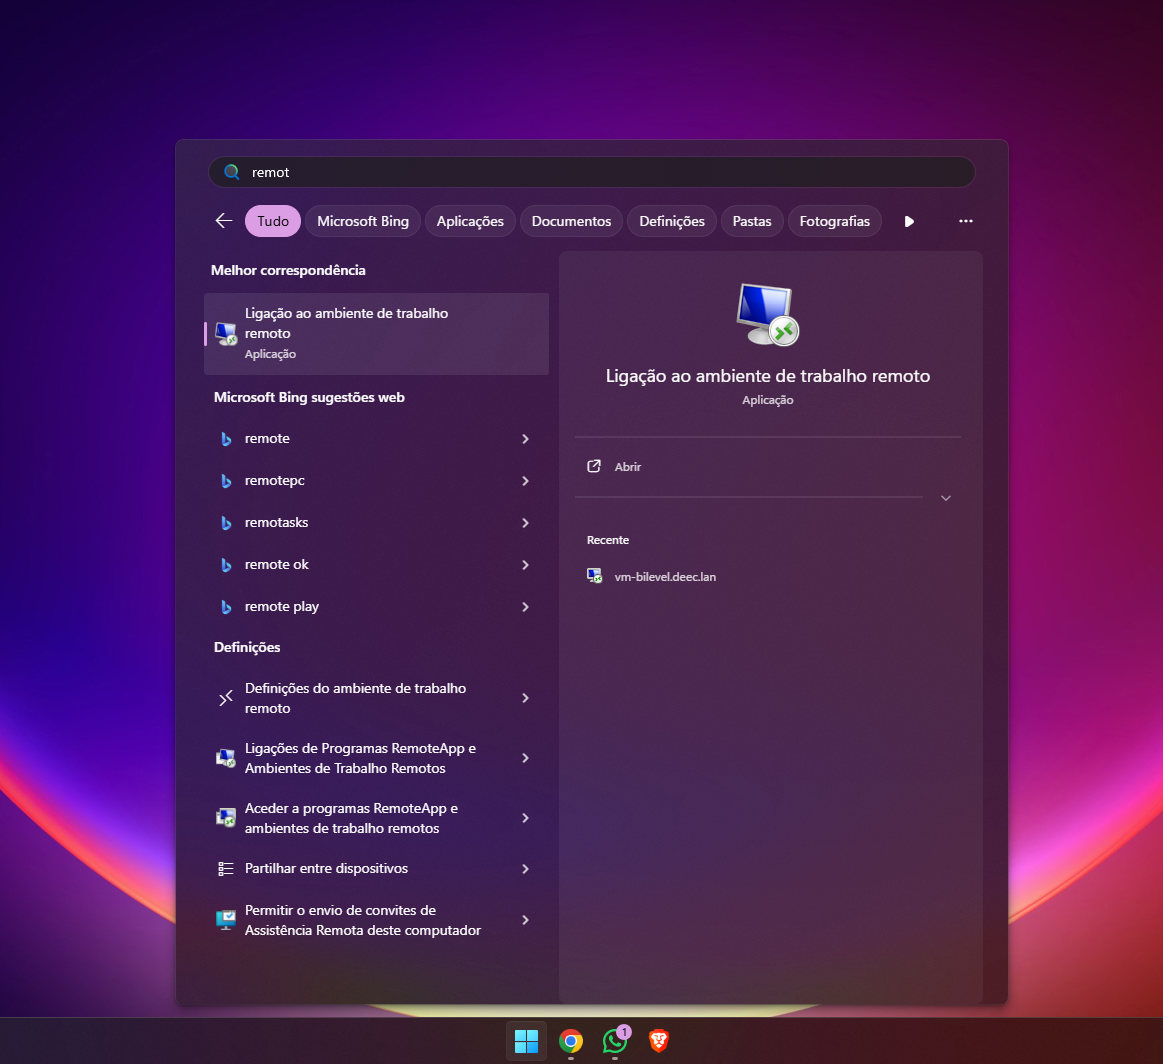Expand the chevron for "remote ok" suggestion

525,565
